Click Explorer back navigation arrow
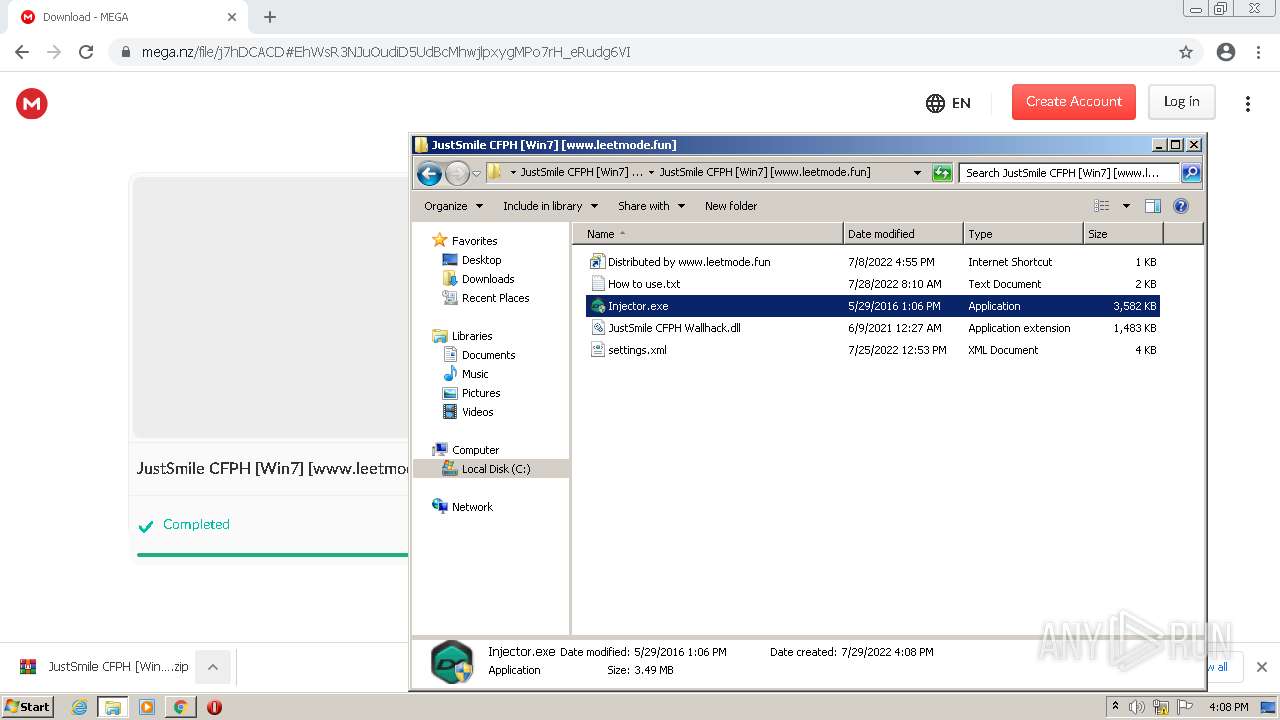The height and width of the screenshot is (720, 1280). point(430,173)
